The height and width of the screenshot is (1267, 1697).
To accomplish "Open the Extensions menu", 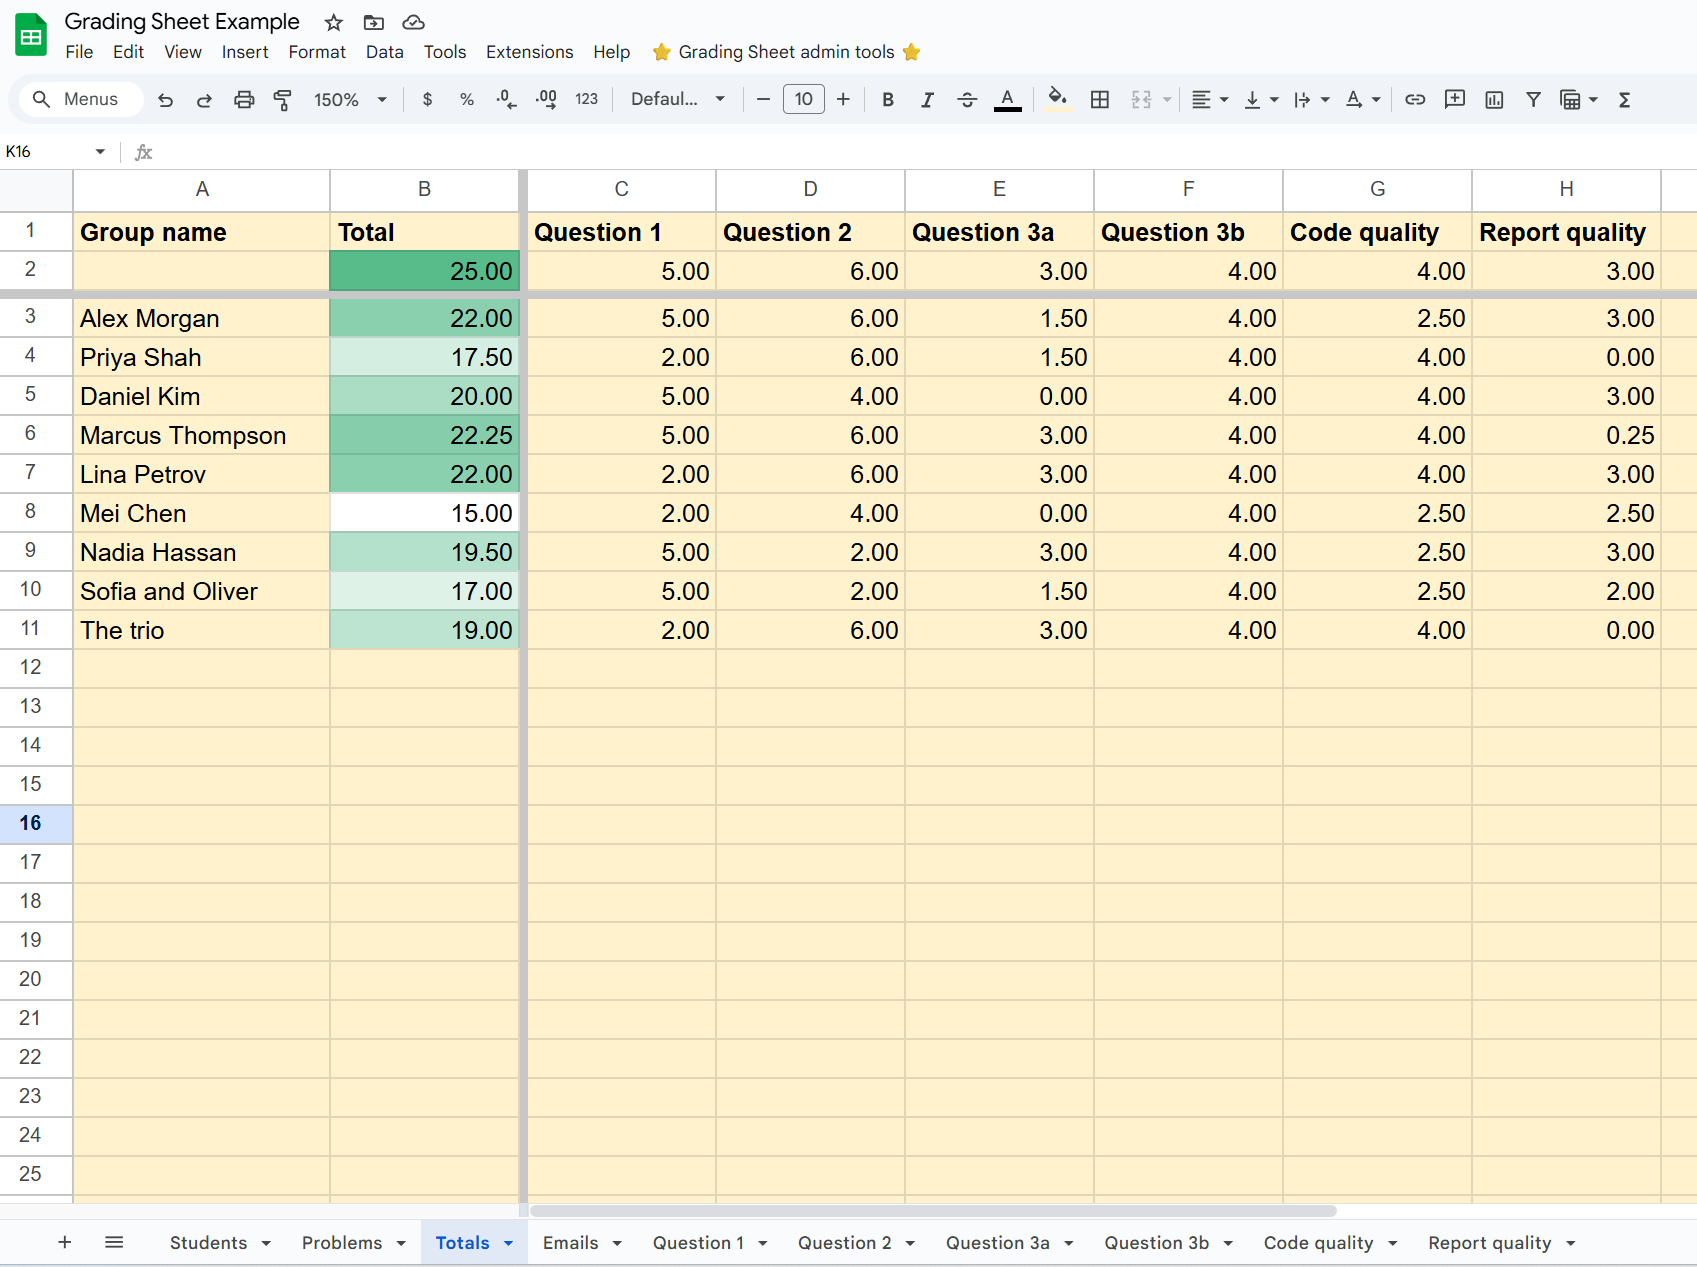I will coord(529,52).
